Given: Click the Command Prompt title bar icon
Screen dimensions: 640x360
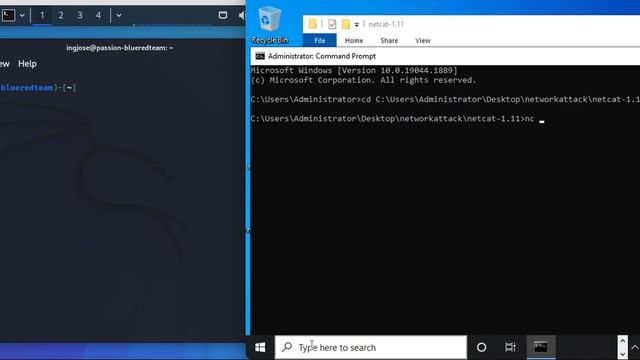Looking at the screenshot, I should 260,56.
